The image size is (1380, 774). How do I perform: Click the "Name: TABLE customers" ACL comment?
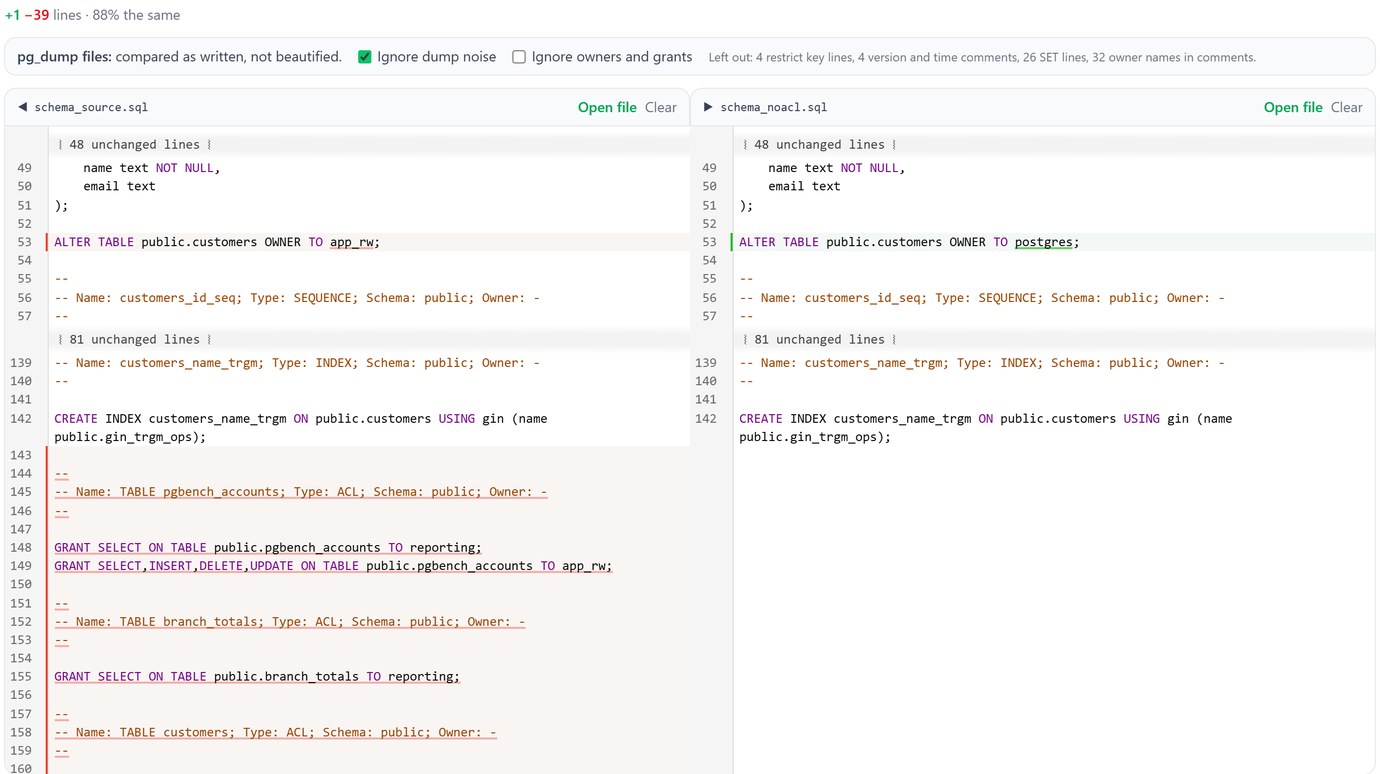pos(275,733)
